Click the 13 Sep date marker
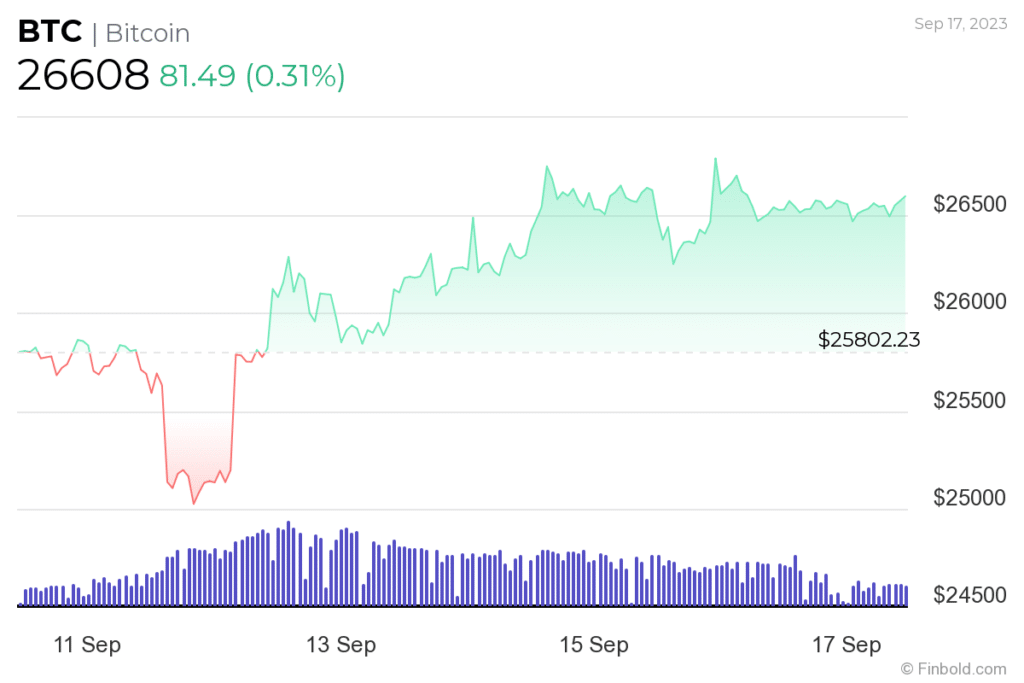This screenshot has height=683, width=1024. point(342,645)
